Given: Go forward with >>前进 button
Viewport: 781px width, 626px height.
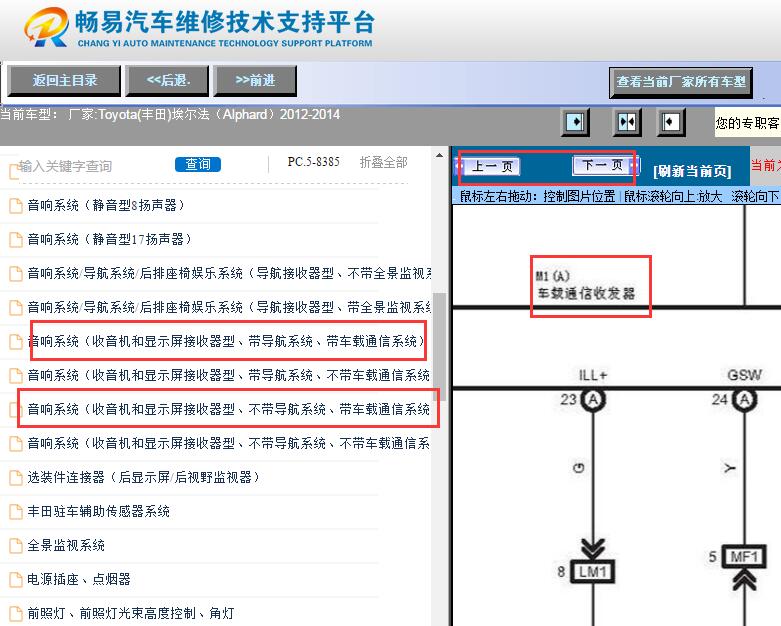Looking at the screenshot, I should click(255, 81).
